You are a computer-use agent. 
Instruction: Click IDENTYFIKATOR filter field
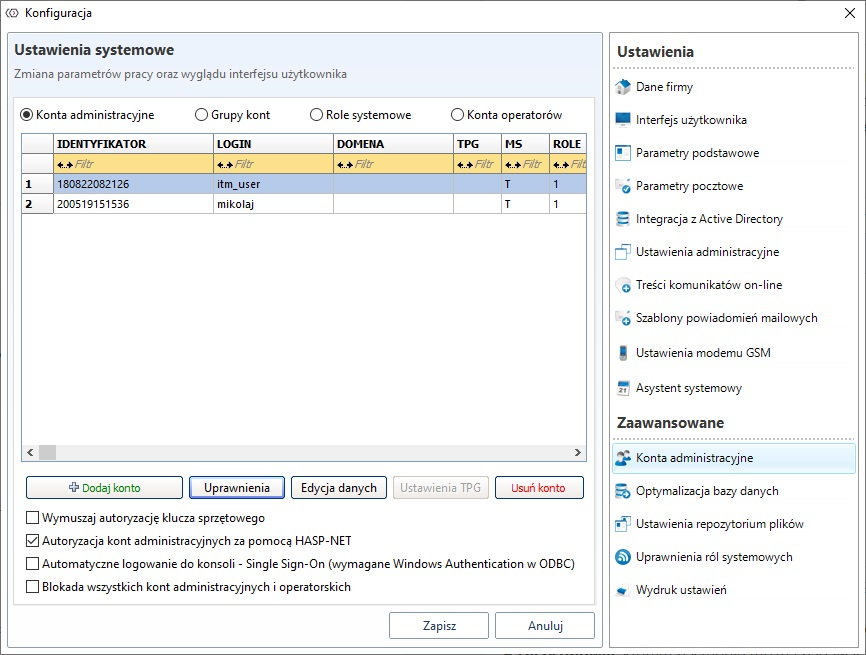tap(133, 164)
